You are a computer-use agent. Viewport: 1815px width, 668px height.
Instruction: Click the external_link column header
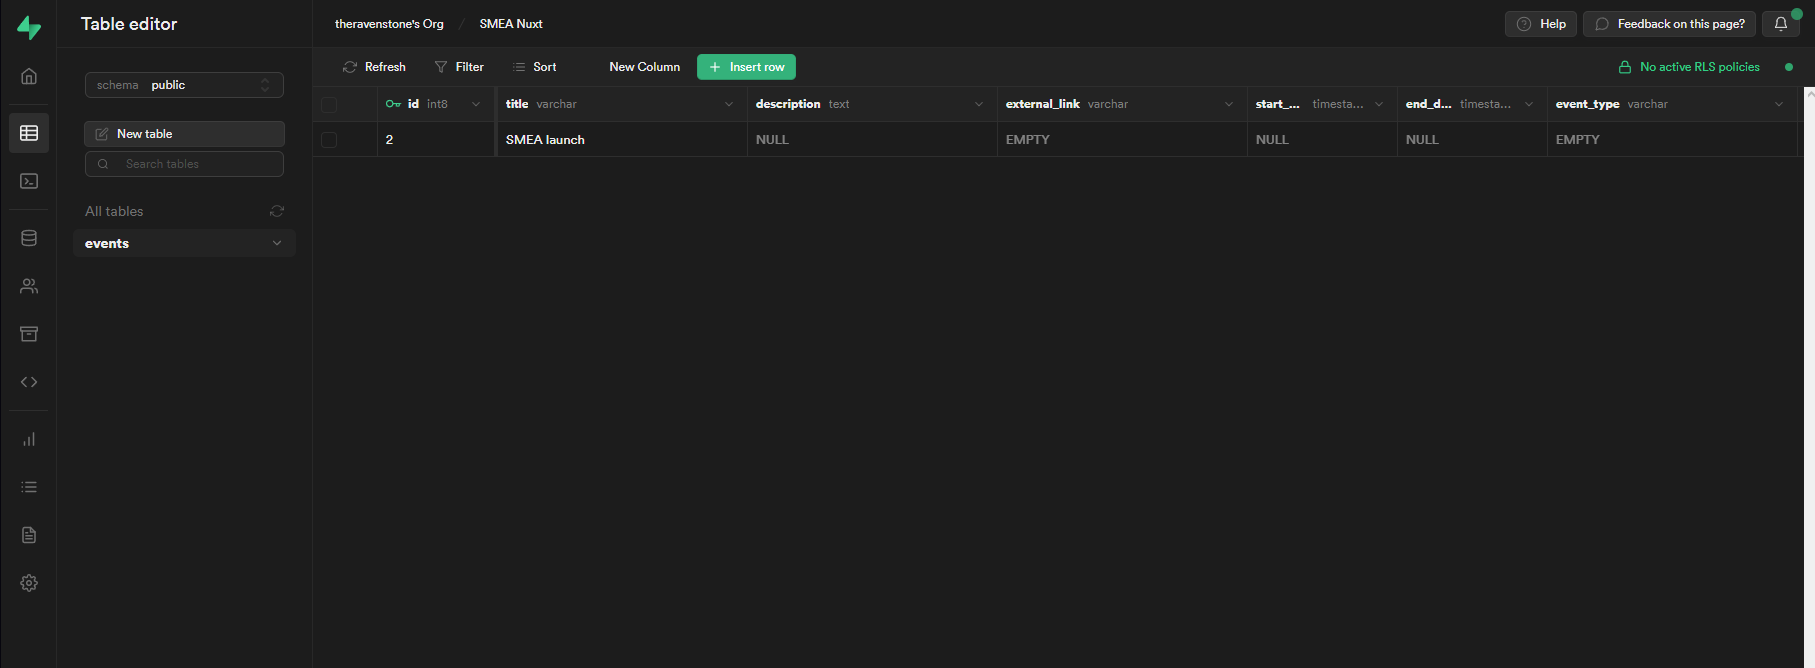tap(1122, 104)
